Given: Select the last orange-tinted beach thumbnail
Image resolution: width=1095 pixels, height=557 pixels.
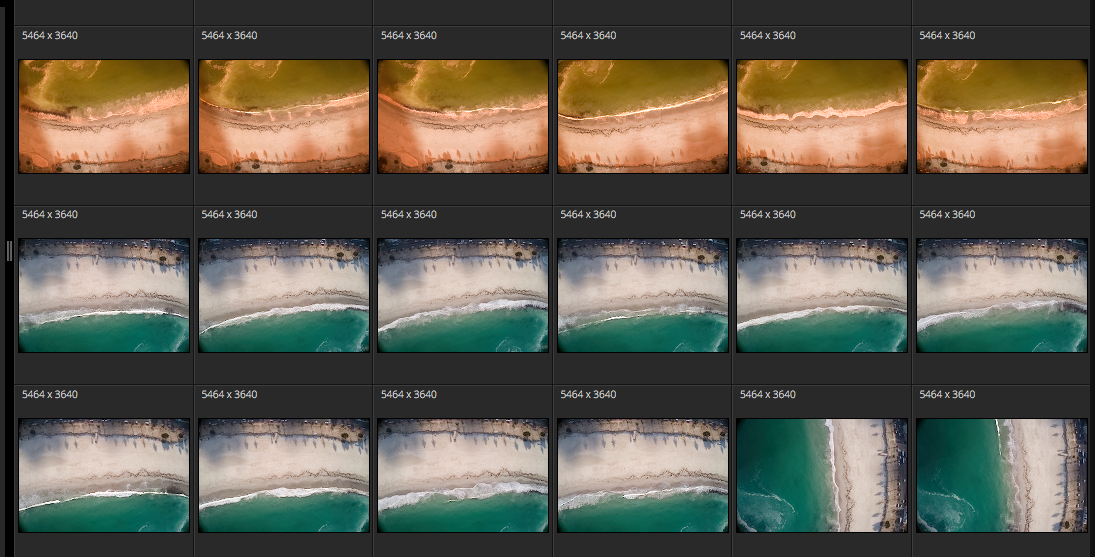Looking at the screenshot, I should coord(1001,117).
